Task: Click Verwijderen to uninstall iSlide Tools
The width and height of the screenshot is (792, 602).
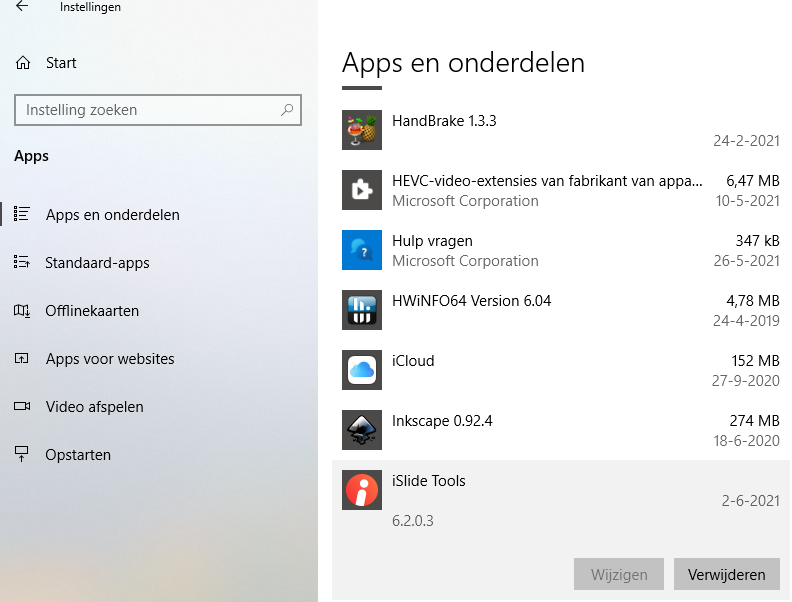Action: click(726, 574)
